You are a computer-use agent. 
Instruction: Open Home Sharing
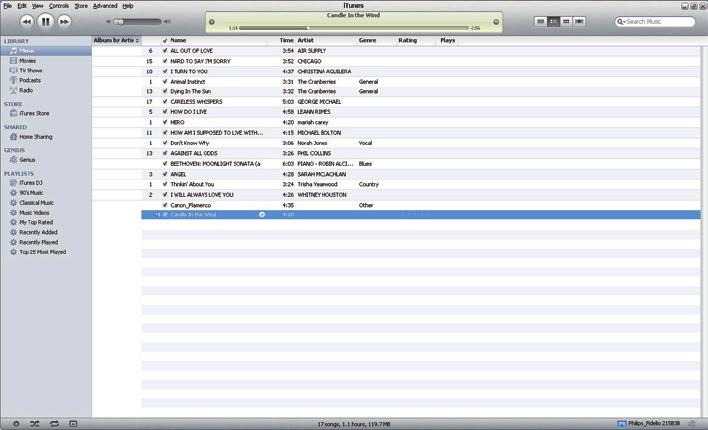coord(36,136)
